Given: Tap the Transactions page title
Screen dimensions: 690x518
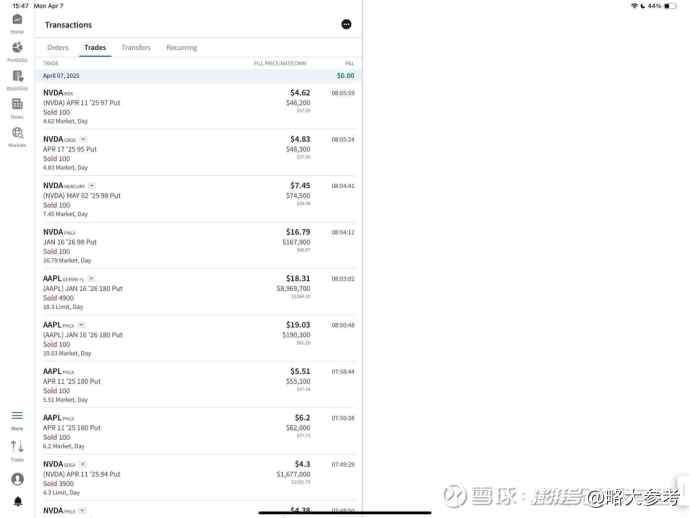Looking at the screenshot, I should [68, 25].
